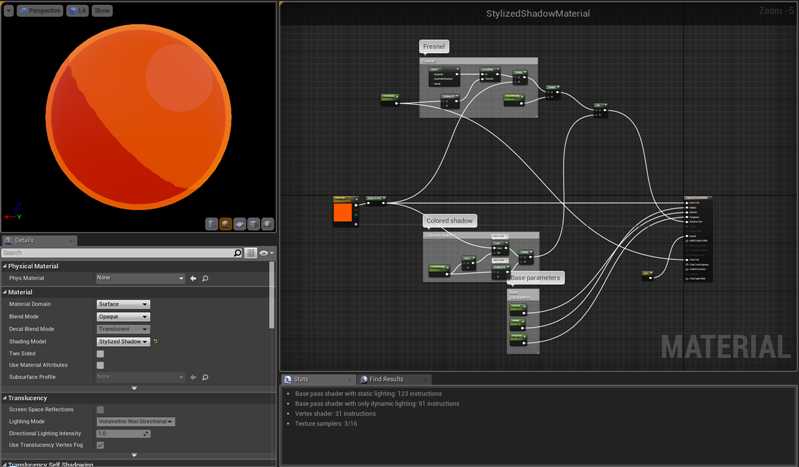Image resolution: width=799 pixels, height=467 pixels.
Task: Select the green parameter node inside Fresnel group
Action: click(x=514, y=100)
